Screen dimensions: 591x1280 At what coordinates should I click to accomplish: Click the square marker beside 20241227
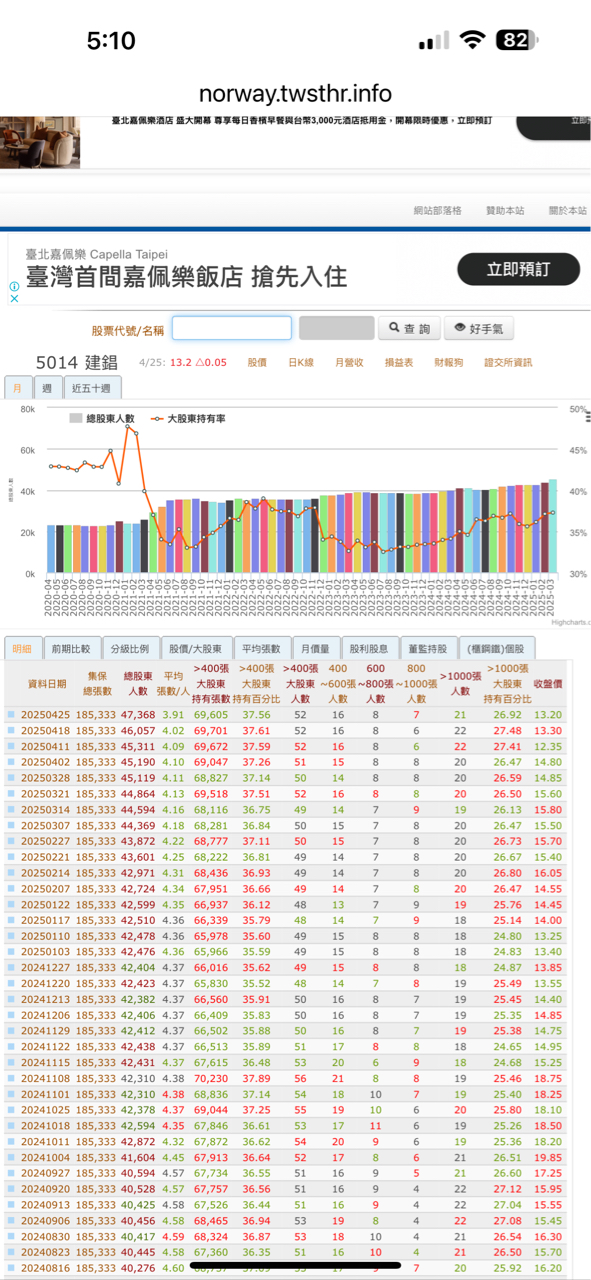coord(11,967)
